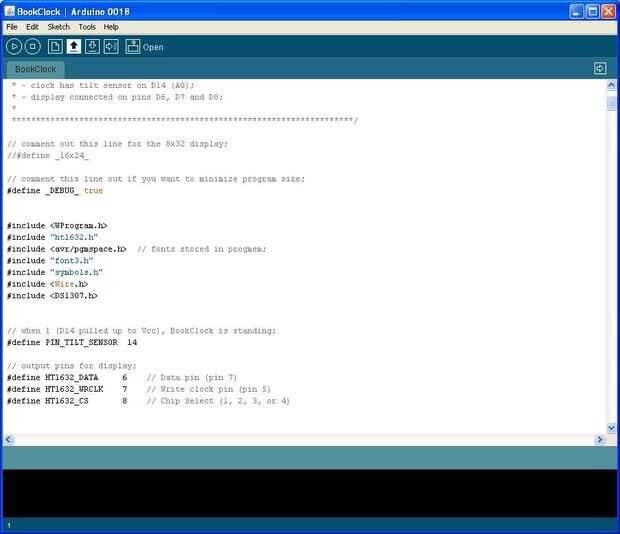Click the '#include <WProgram.h>' line
Image resolution: width=620 pixels, height=534 pixels.
[x=57, y=226]
